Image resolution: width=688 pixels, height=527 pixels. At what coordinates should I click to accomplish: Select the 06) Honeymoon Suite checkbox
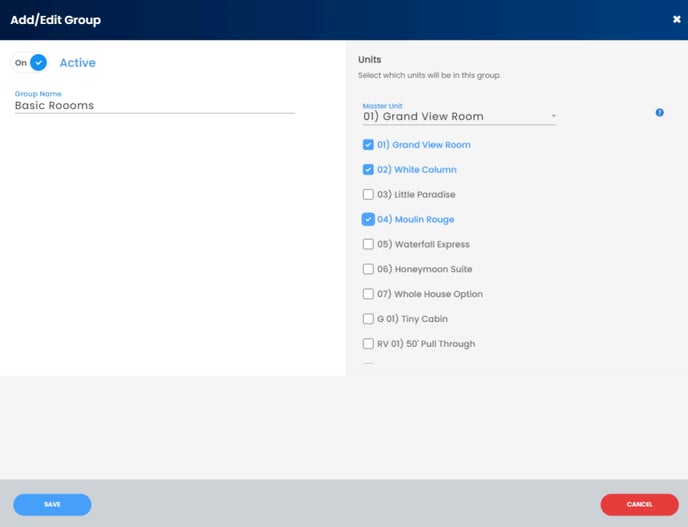tap(368, 270)
